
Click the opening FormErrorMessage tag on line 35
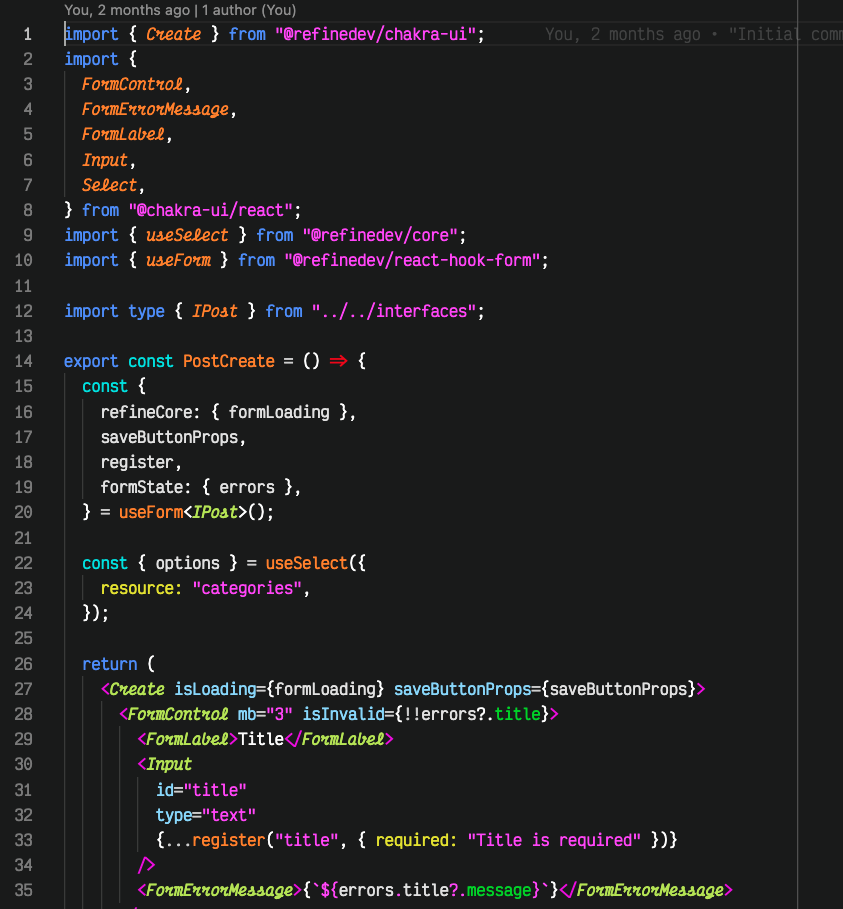[x=220, y=890]
